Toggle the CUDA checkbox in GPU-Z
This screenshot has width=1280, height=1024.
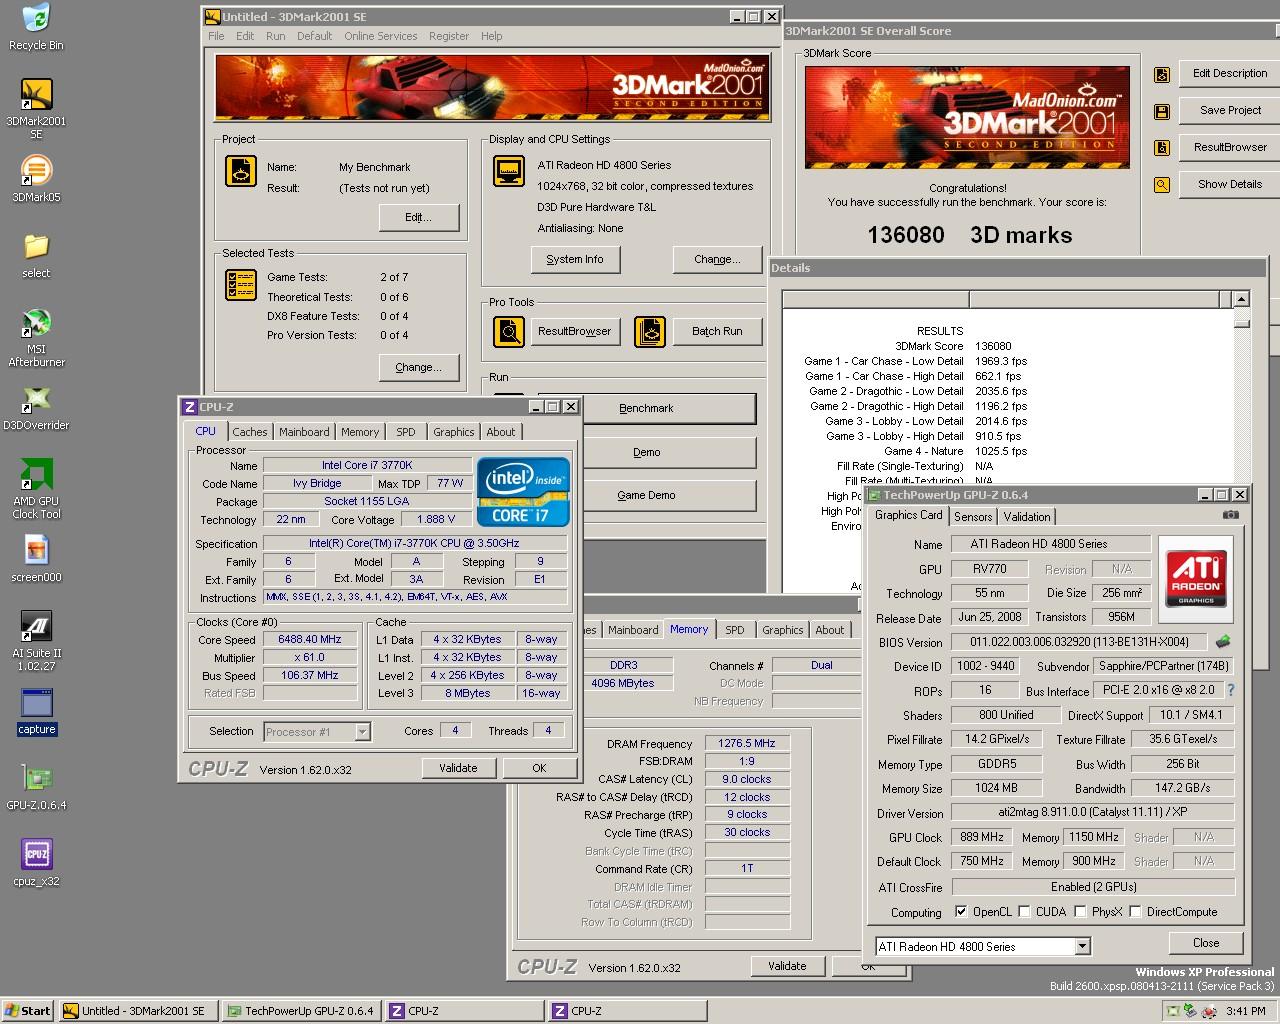[x=1024, y=912]
